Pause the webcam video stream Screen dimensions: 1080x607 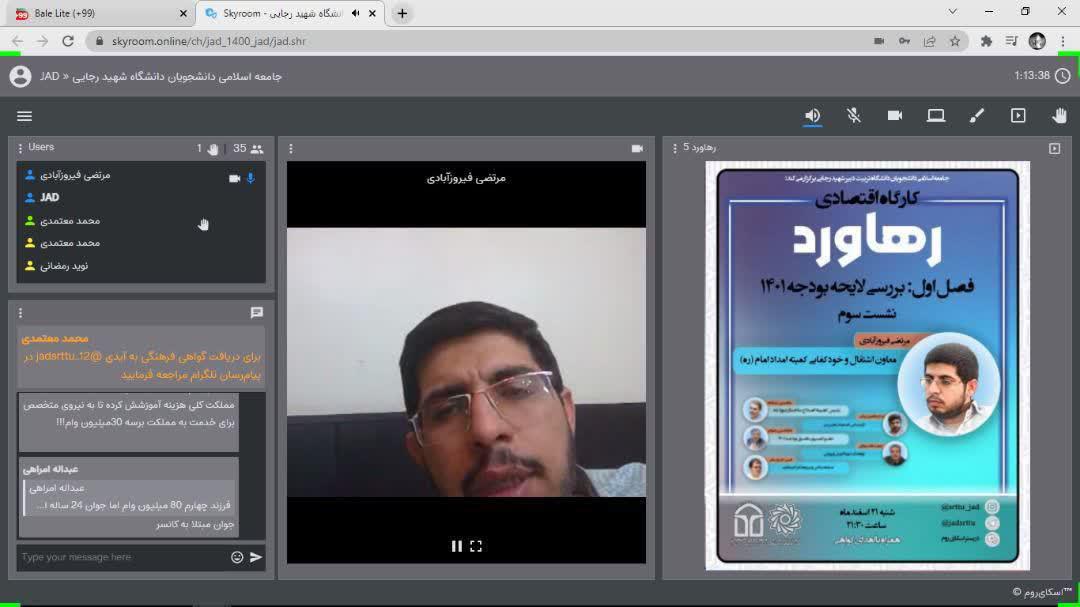click(457, 546)
